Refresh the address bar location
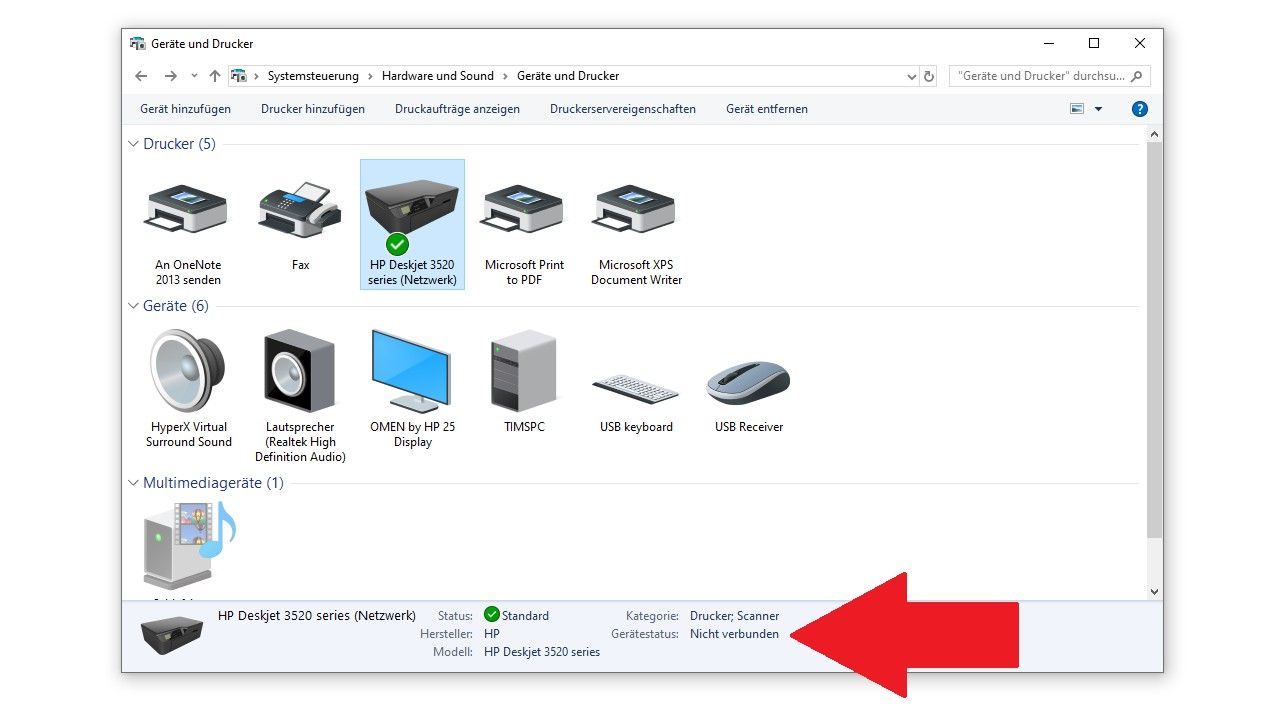 tap(929, 76)
